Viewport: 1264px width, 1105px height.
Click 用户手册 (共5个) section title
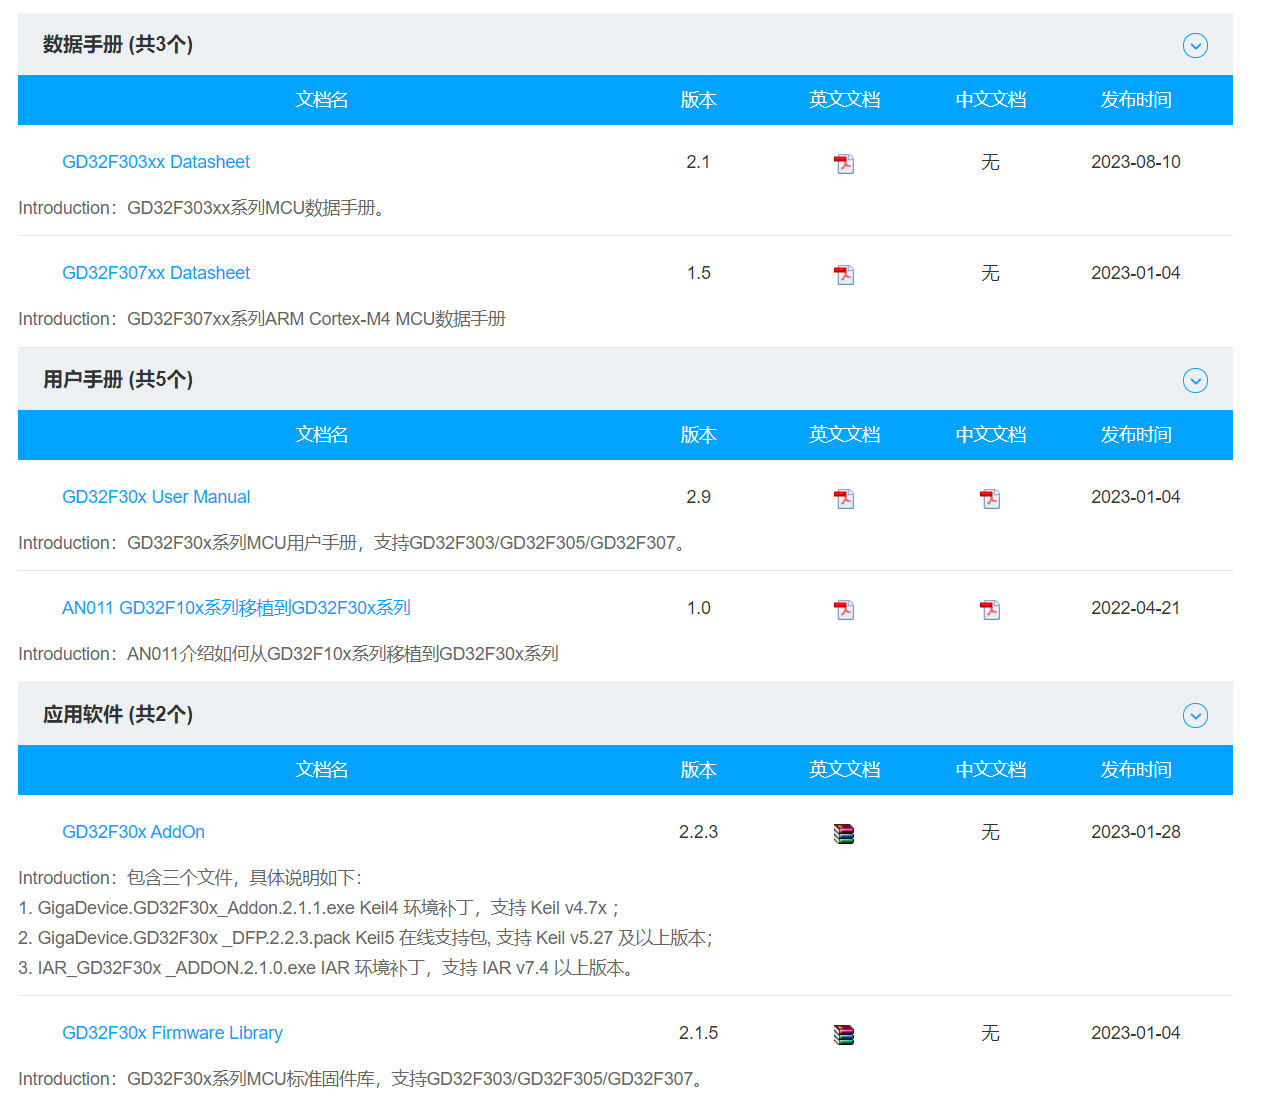118,379
